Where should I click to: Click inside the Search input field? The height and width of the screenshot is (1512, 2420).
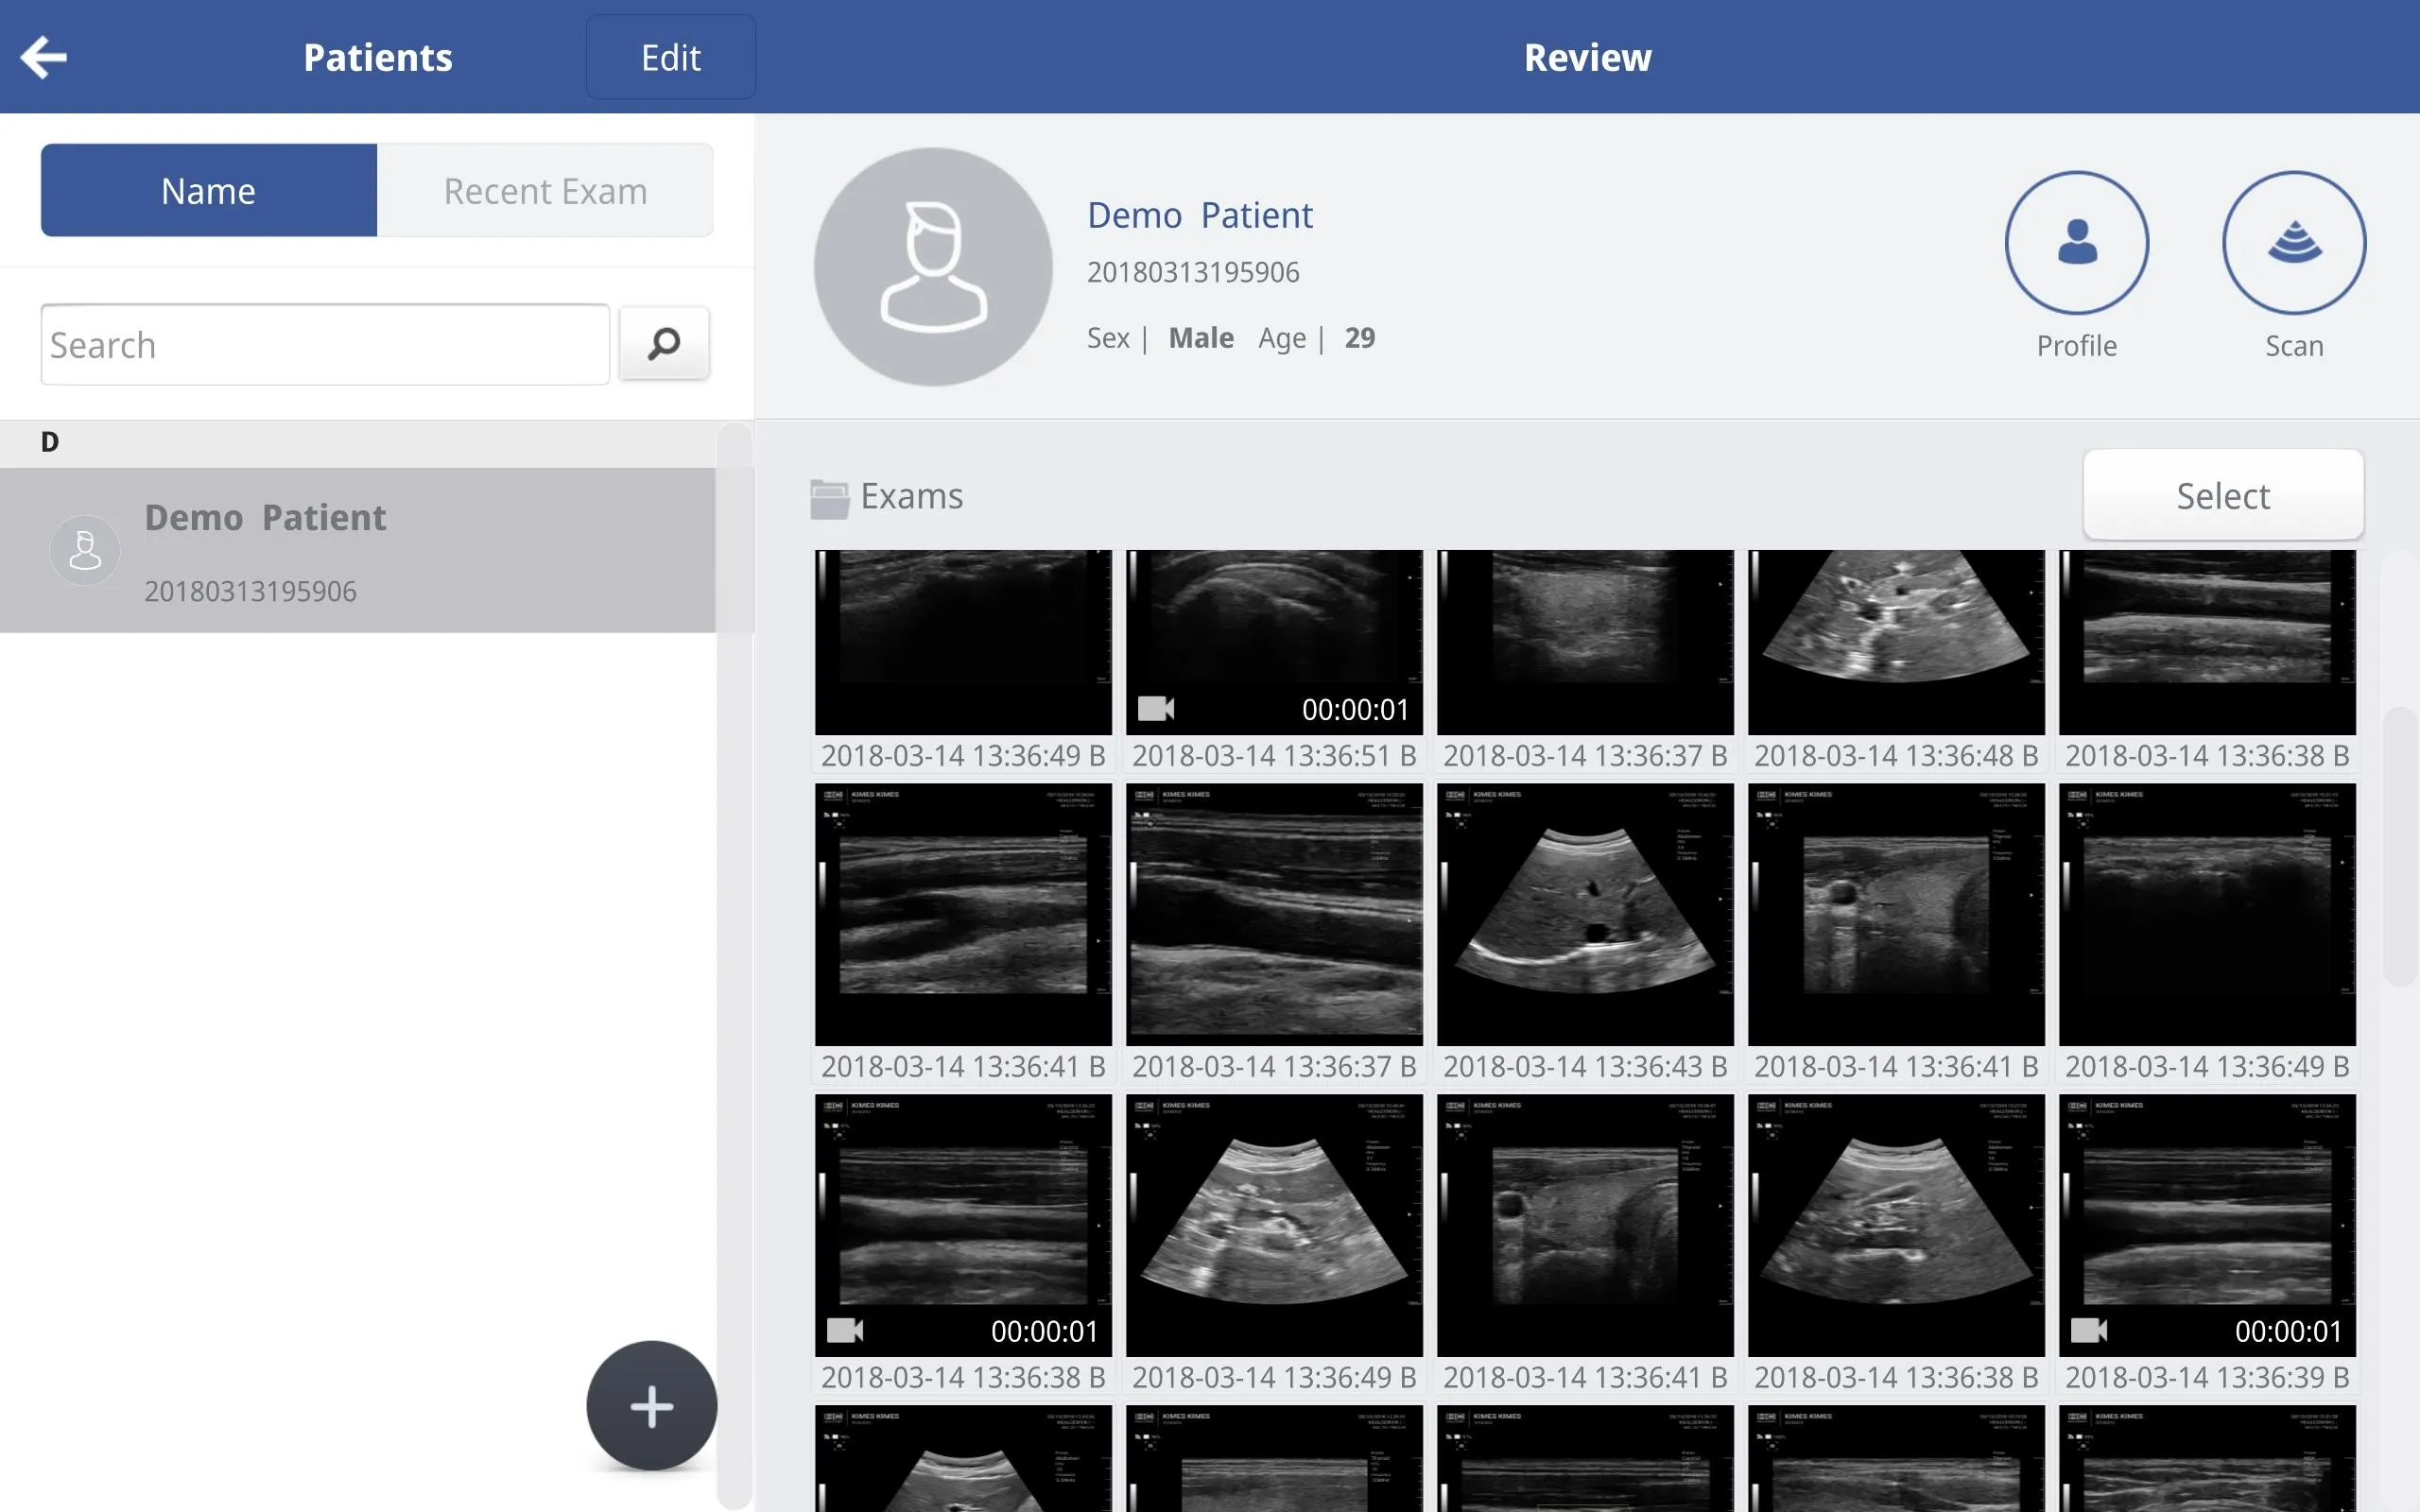325,344
